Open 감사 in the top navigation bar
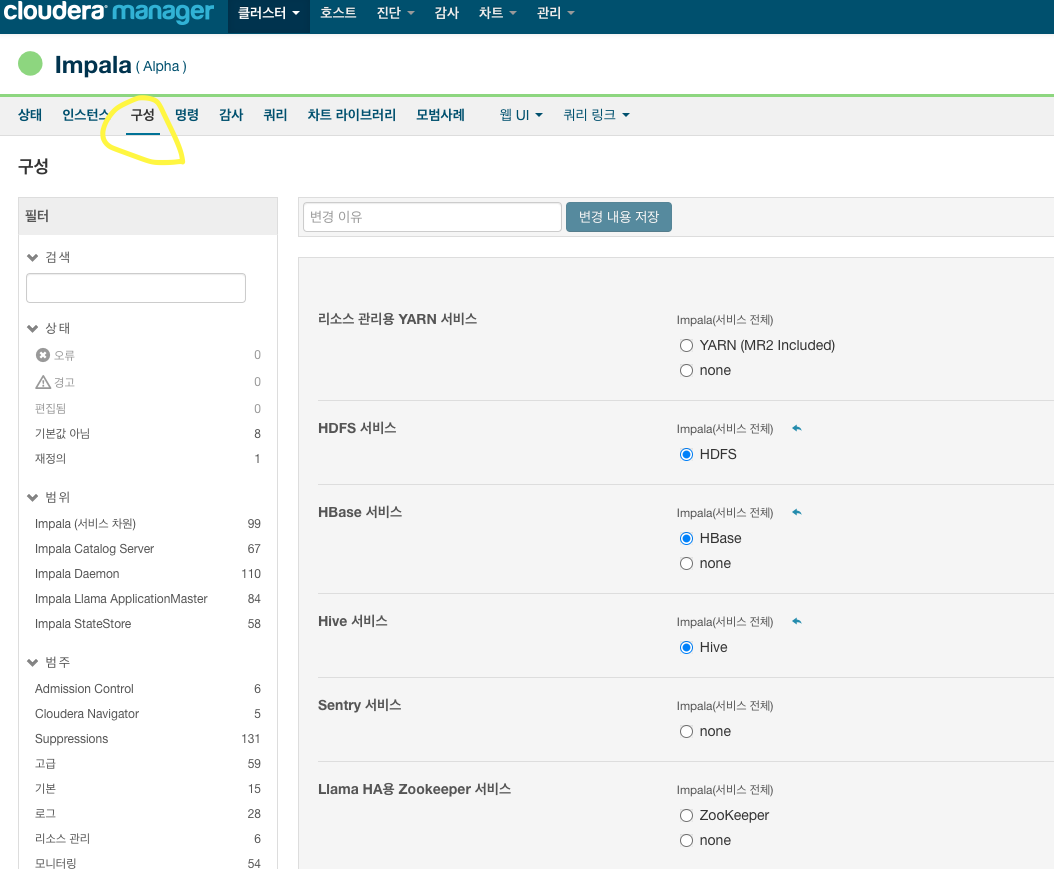 point(446,13)
